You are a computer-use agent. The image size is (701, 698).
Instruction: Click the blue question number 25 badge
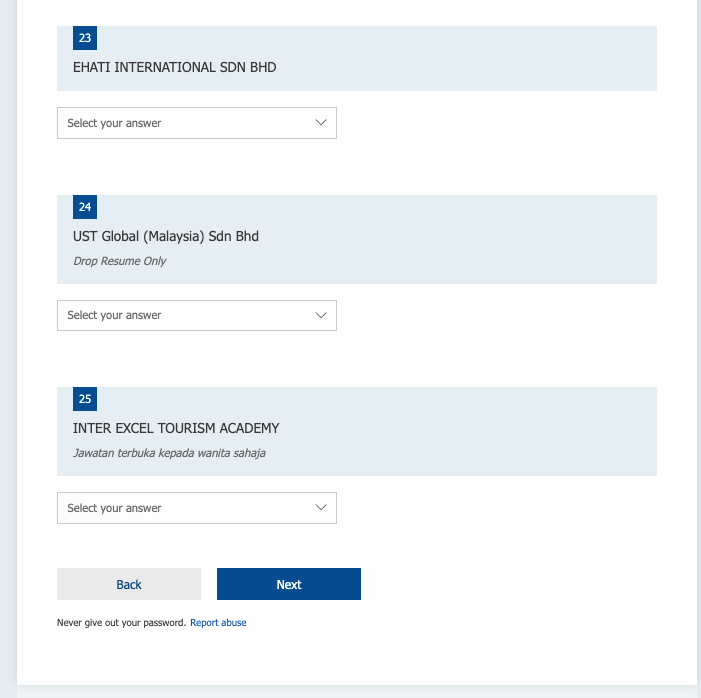[85, 399]
